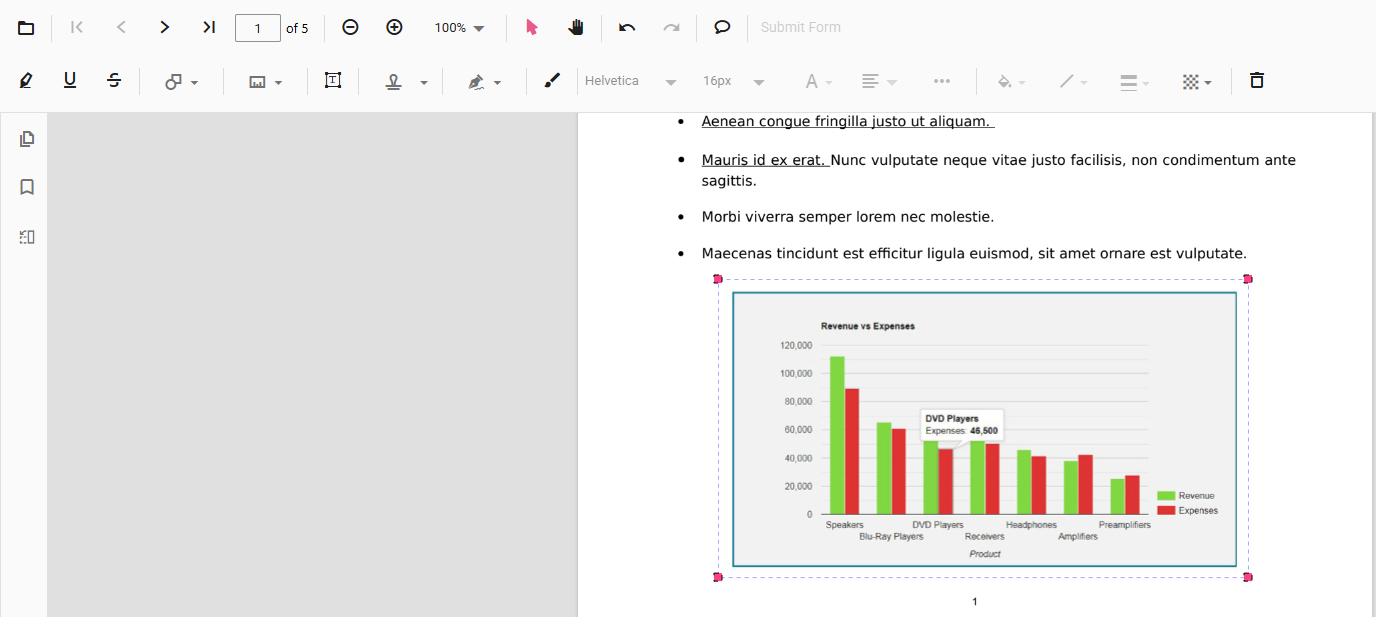Click the Open File folder icon

coord(26,28)
